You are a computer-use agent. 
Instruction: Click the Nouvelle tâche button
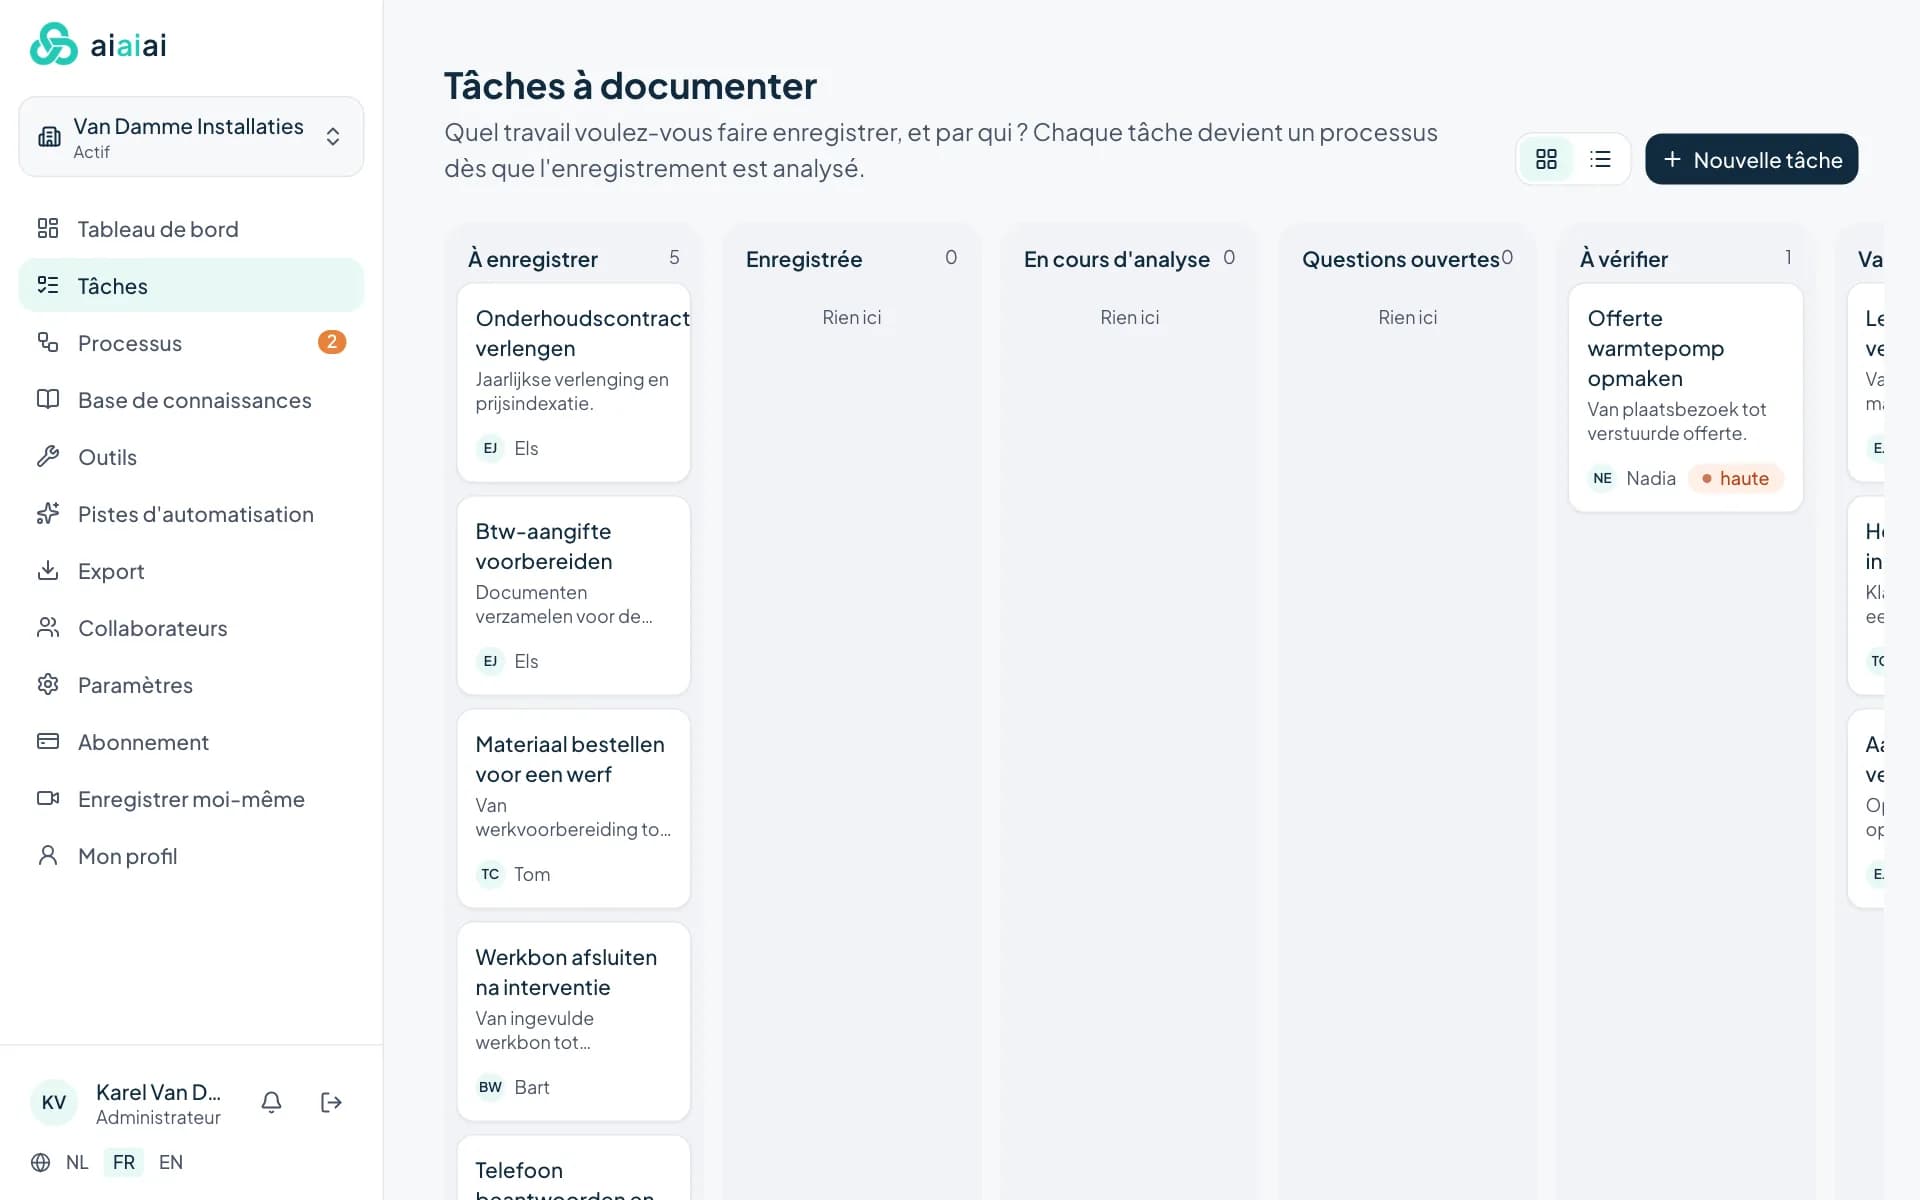[1751, 159]
